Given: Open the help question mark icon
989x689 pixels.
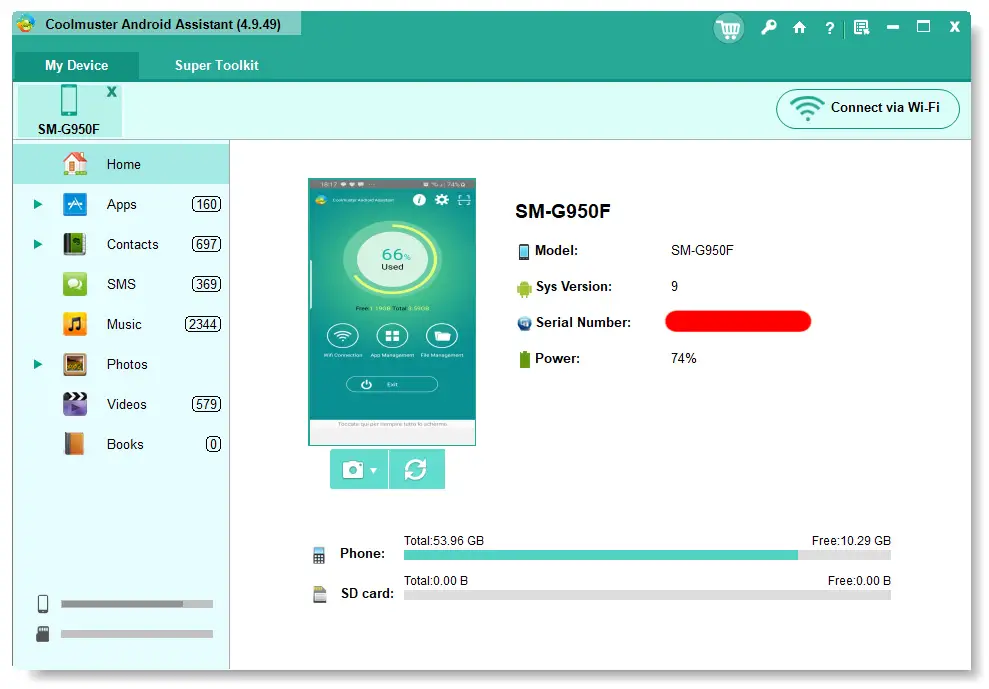Looking at the screenshot, I should tap(829, 28).
